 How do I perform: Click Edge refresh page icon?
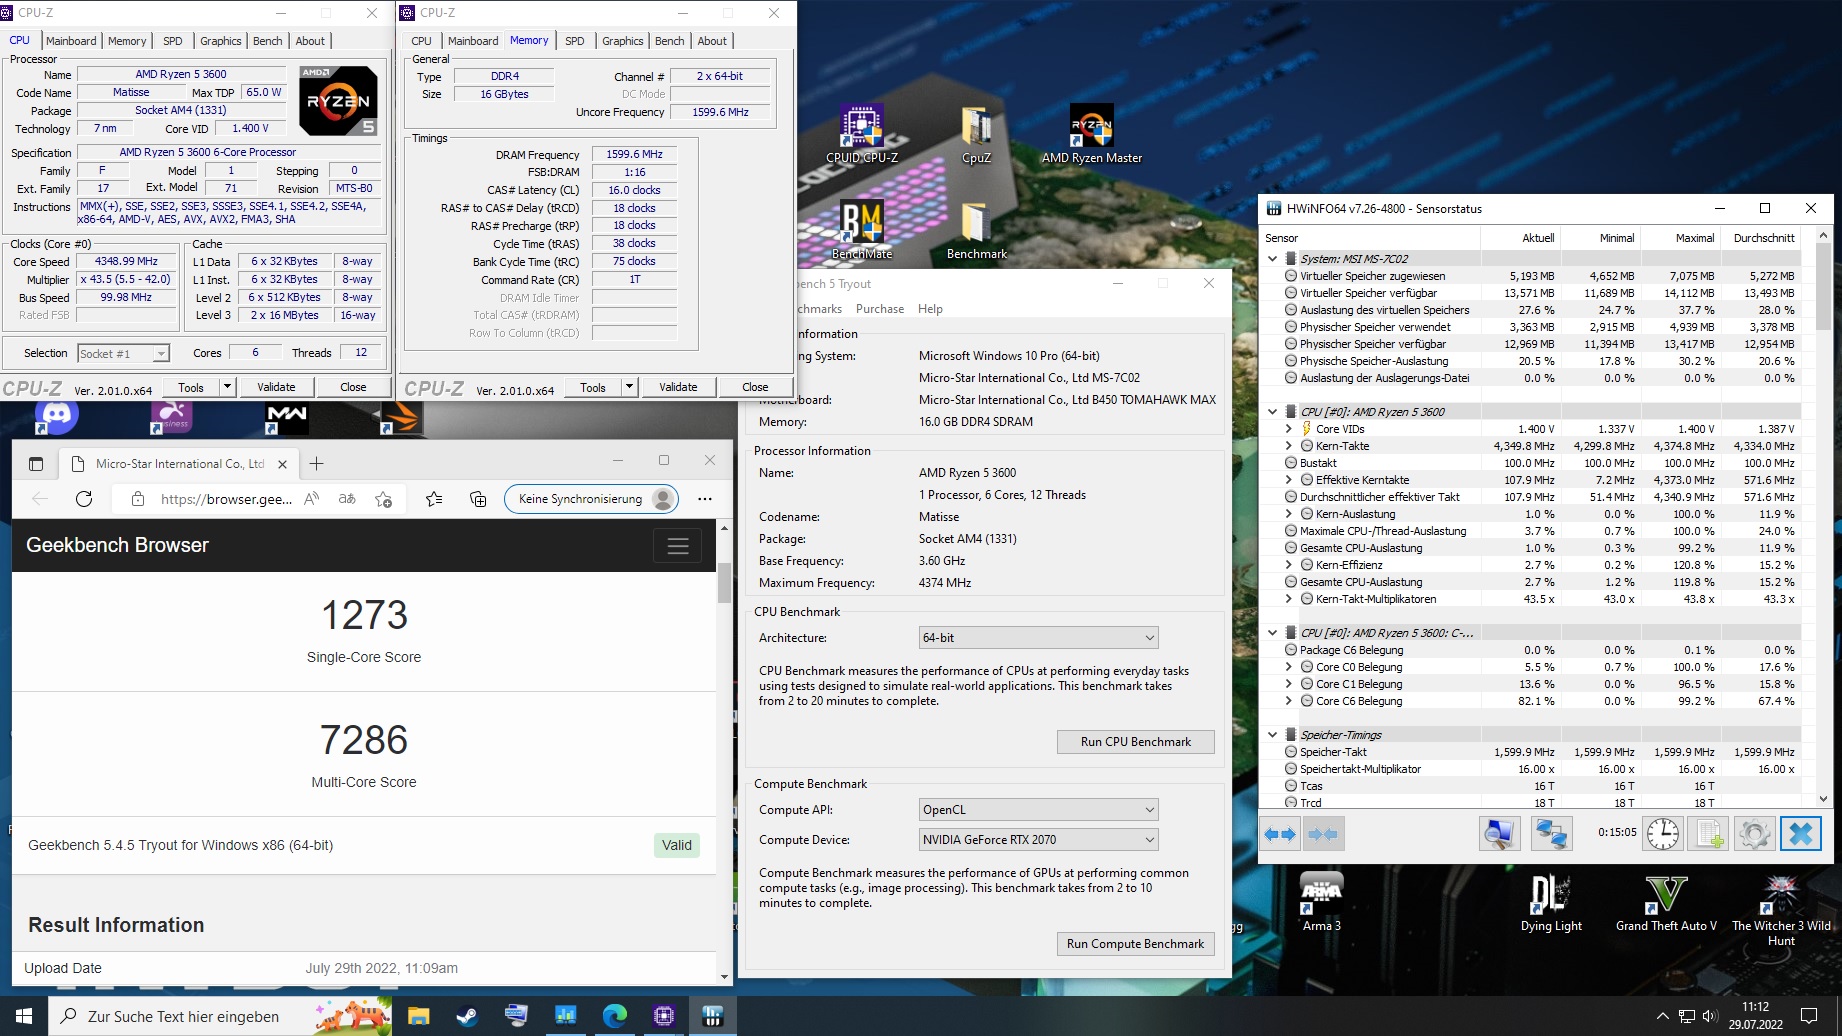[84, 499]
